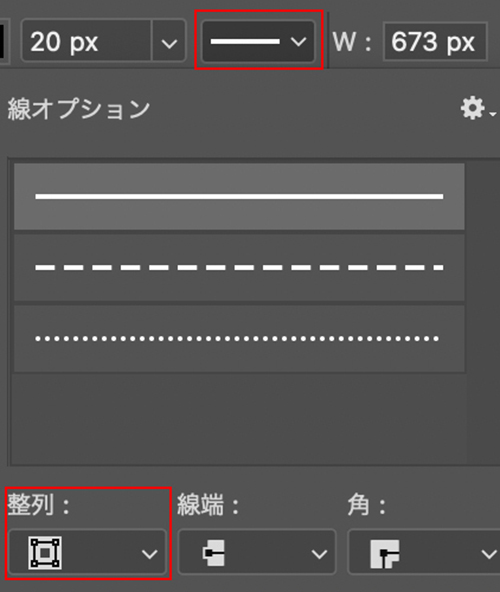Select the solid line stroke preset

[239, 196]
